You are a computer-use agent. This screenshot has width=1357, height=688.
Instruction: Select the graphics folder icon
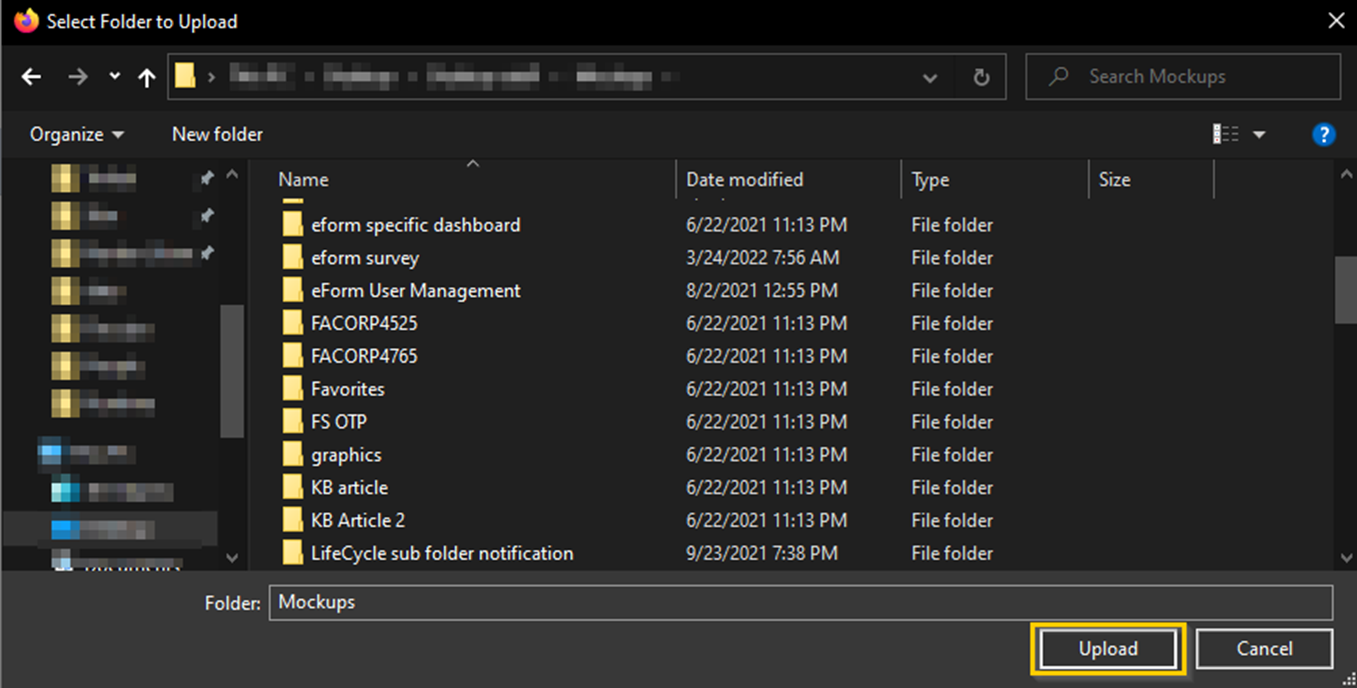[x=292, y=455]
